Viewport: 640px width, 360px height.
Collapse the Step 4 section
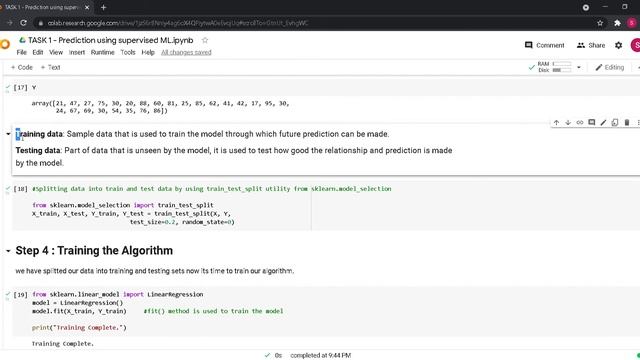8,251
